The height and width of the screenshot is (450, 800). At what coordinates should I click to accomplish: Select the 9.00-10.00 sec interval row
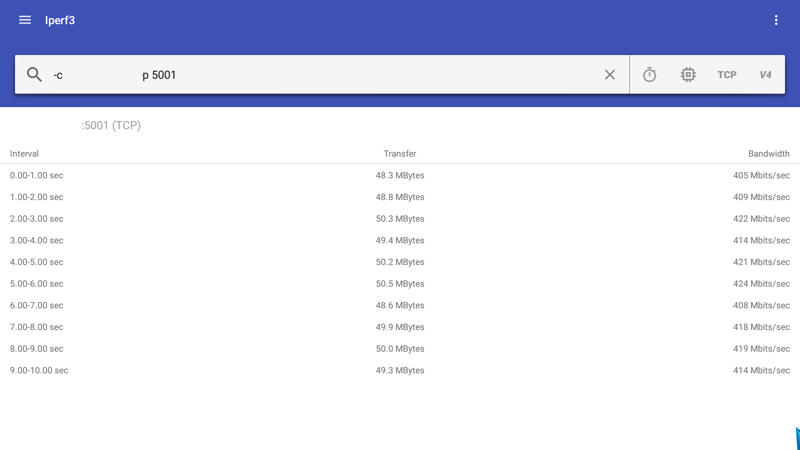click(x=39, y=371)
